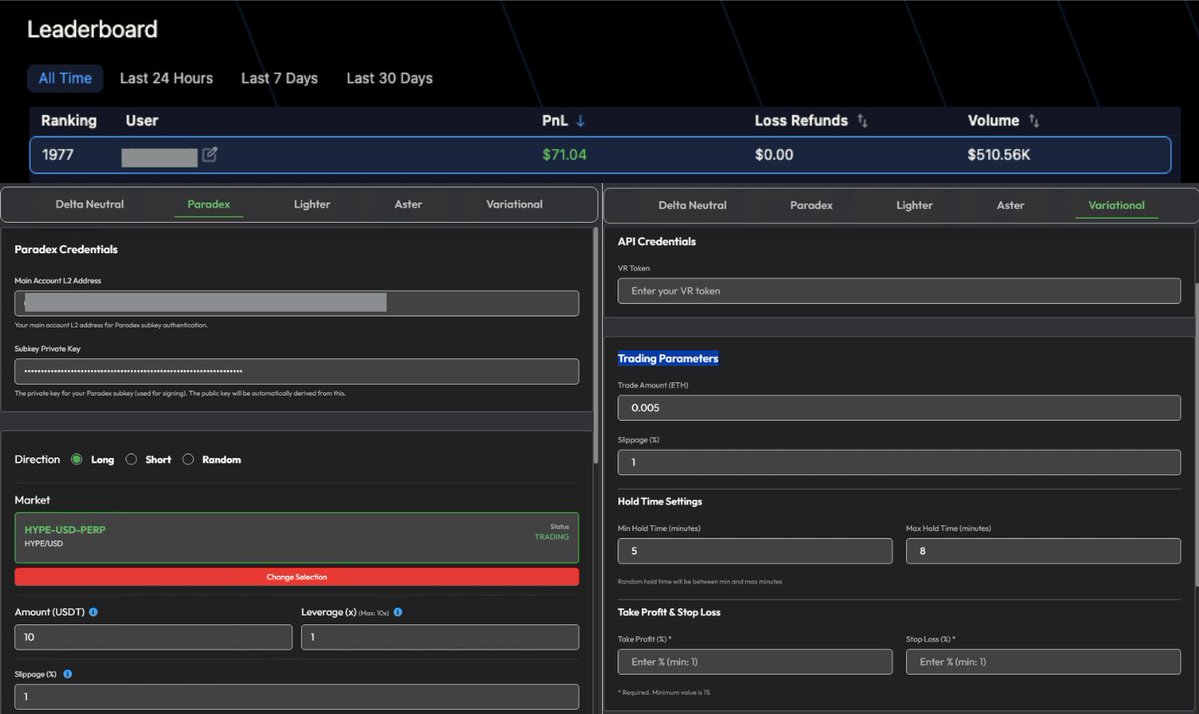Switch to Last 30 Days tab
Screen dimensions: 1199x714
[389, 78]
